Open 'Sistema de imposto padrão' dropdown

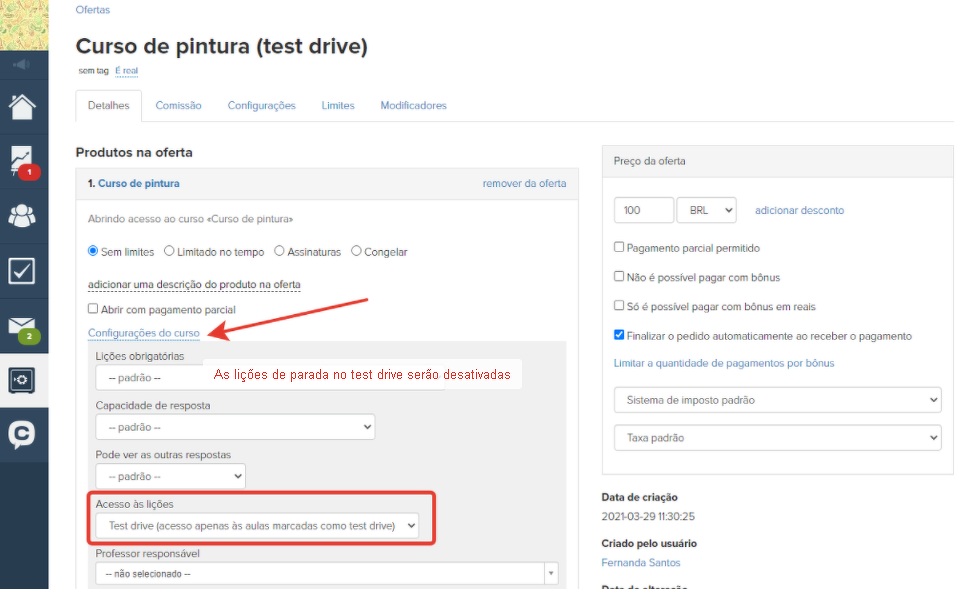(x=777, y=400)
